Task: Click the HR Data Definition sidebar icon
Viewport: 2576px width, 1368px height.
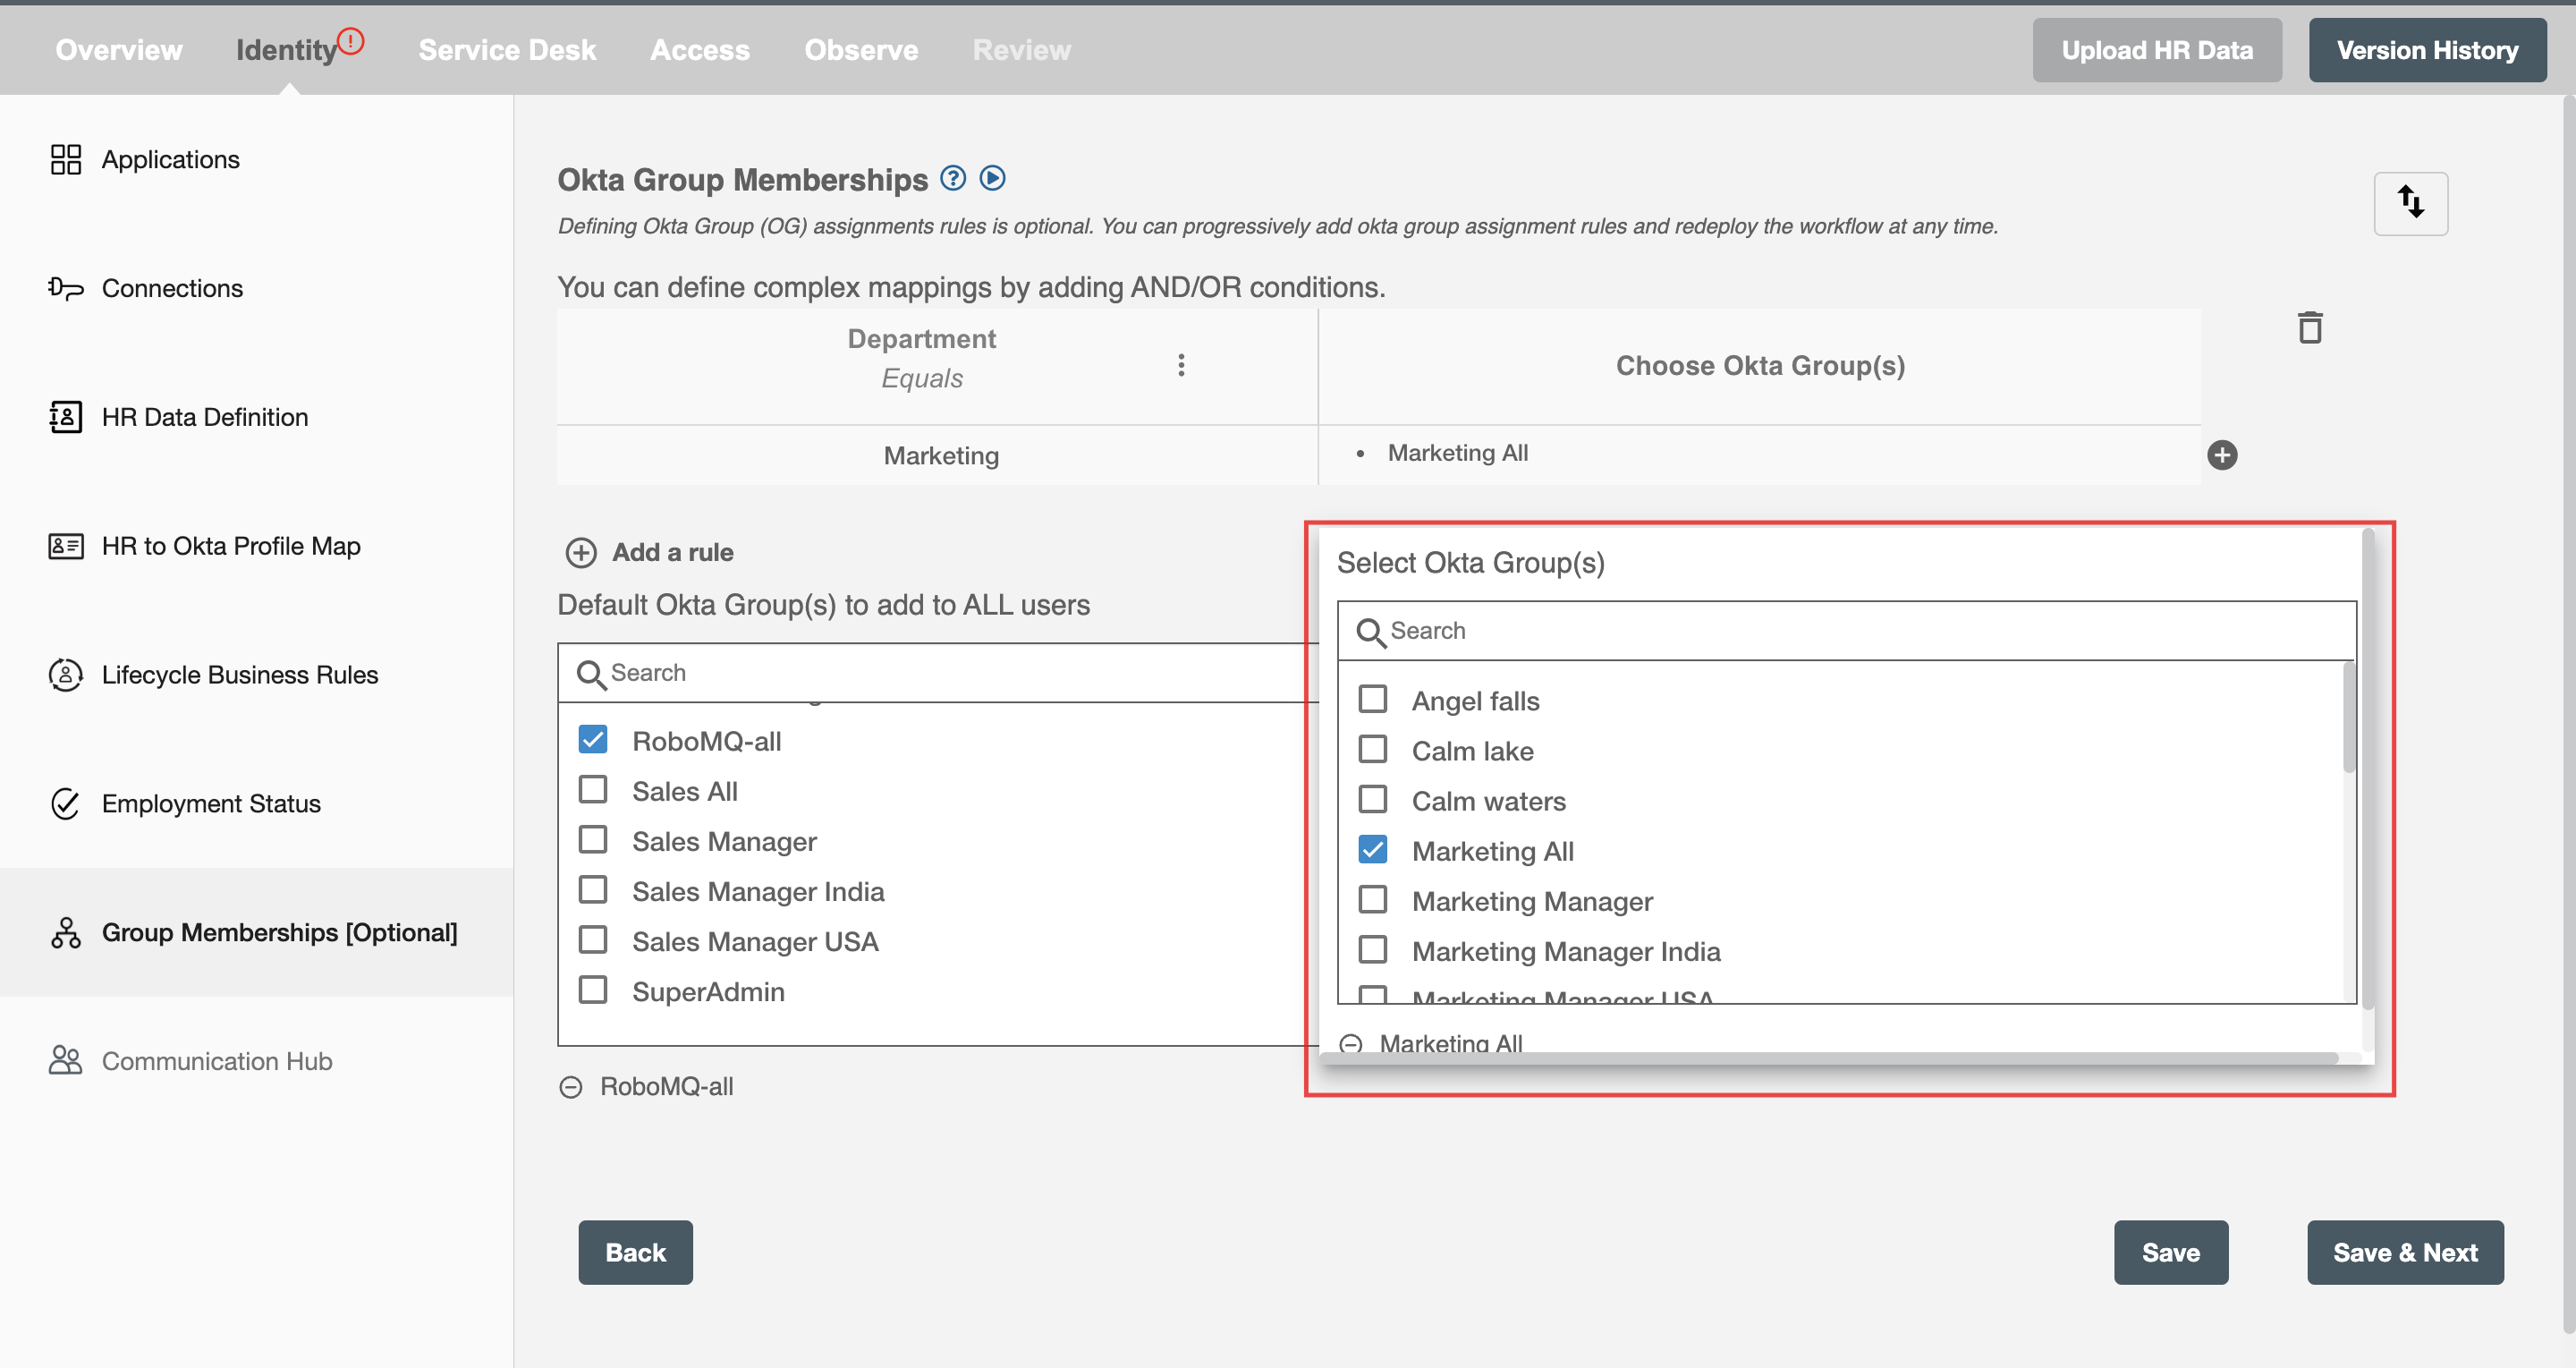Action: 66,417
